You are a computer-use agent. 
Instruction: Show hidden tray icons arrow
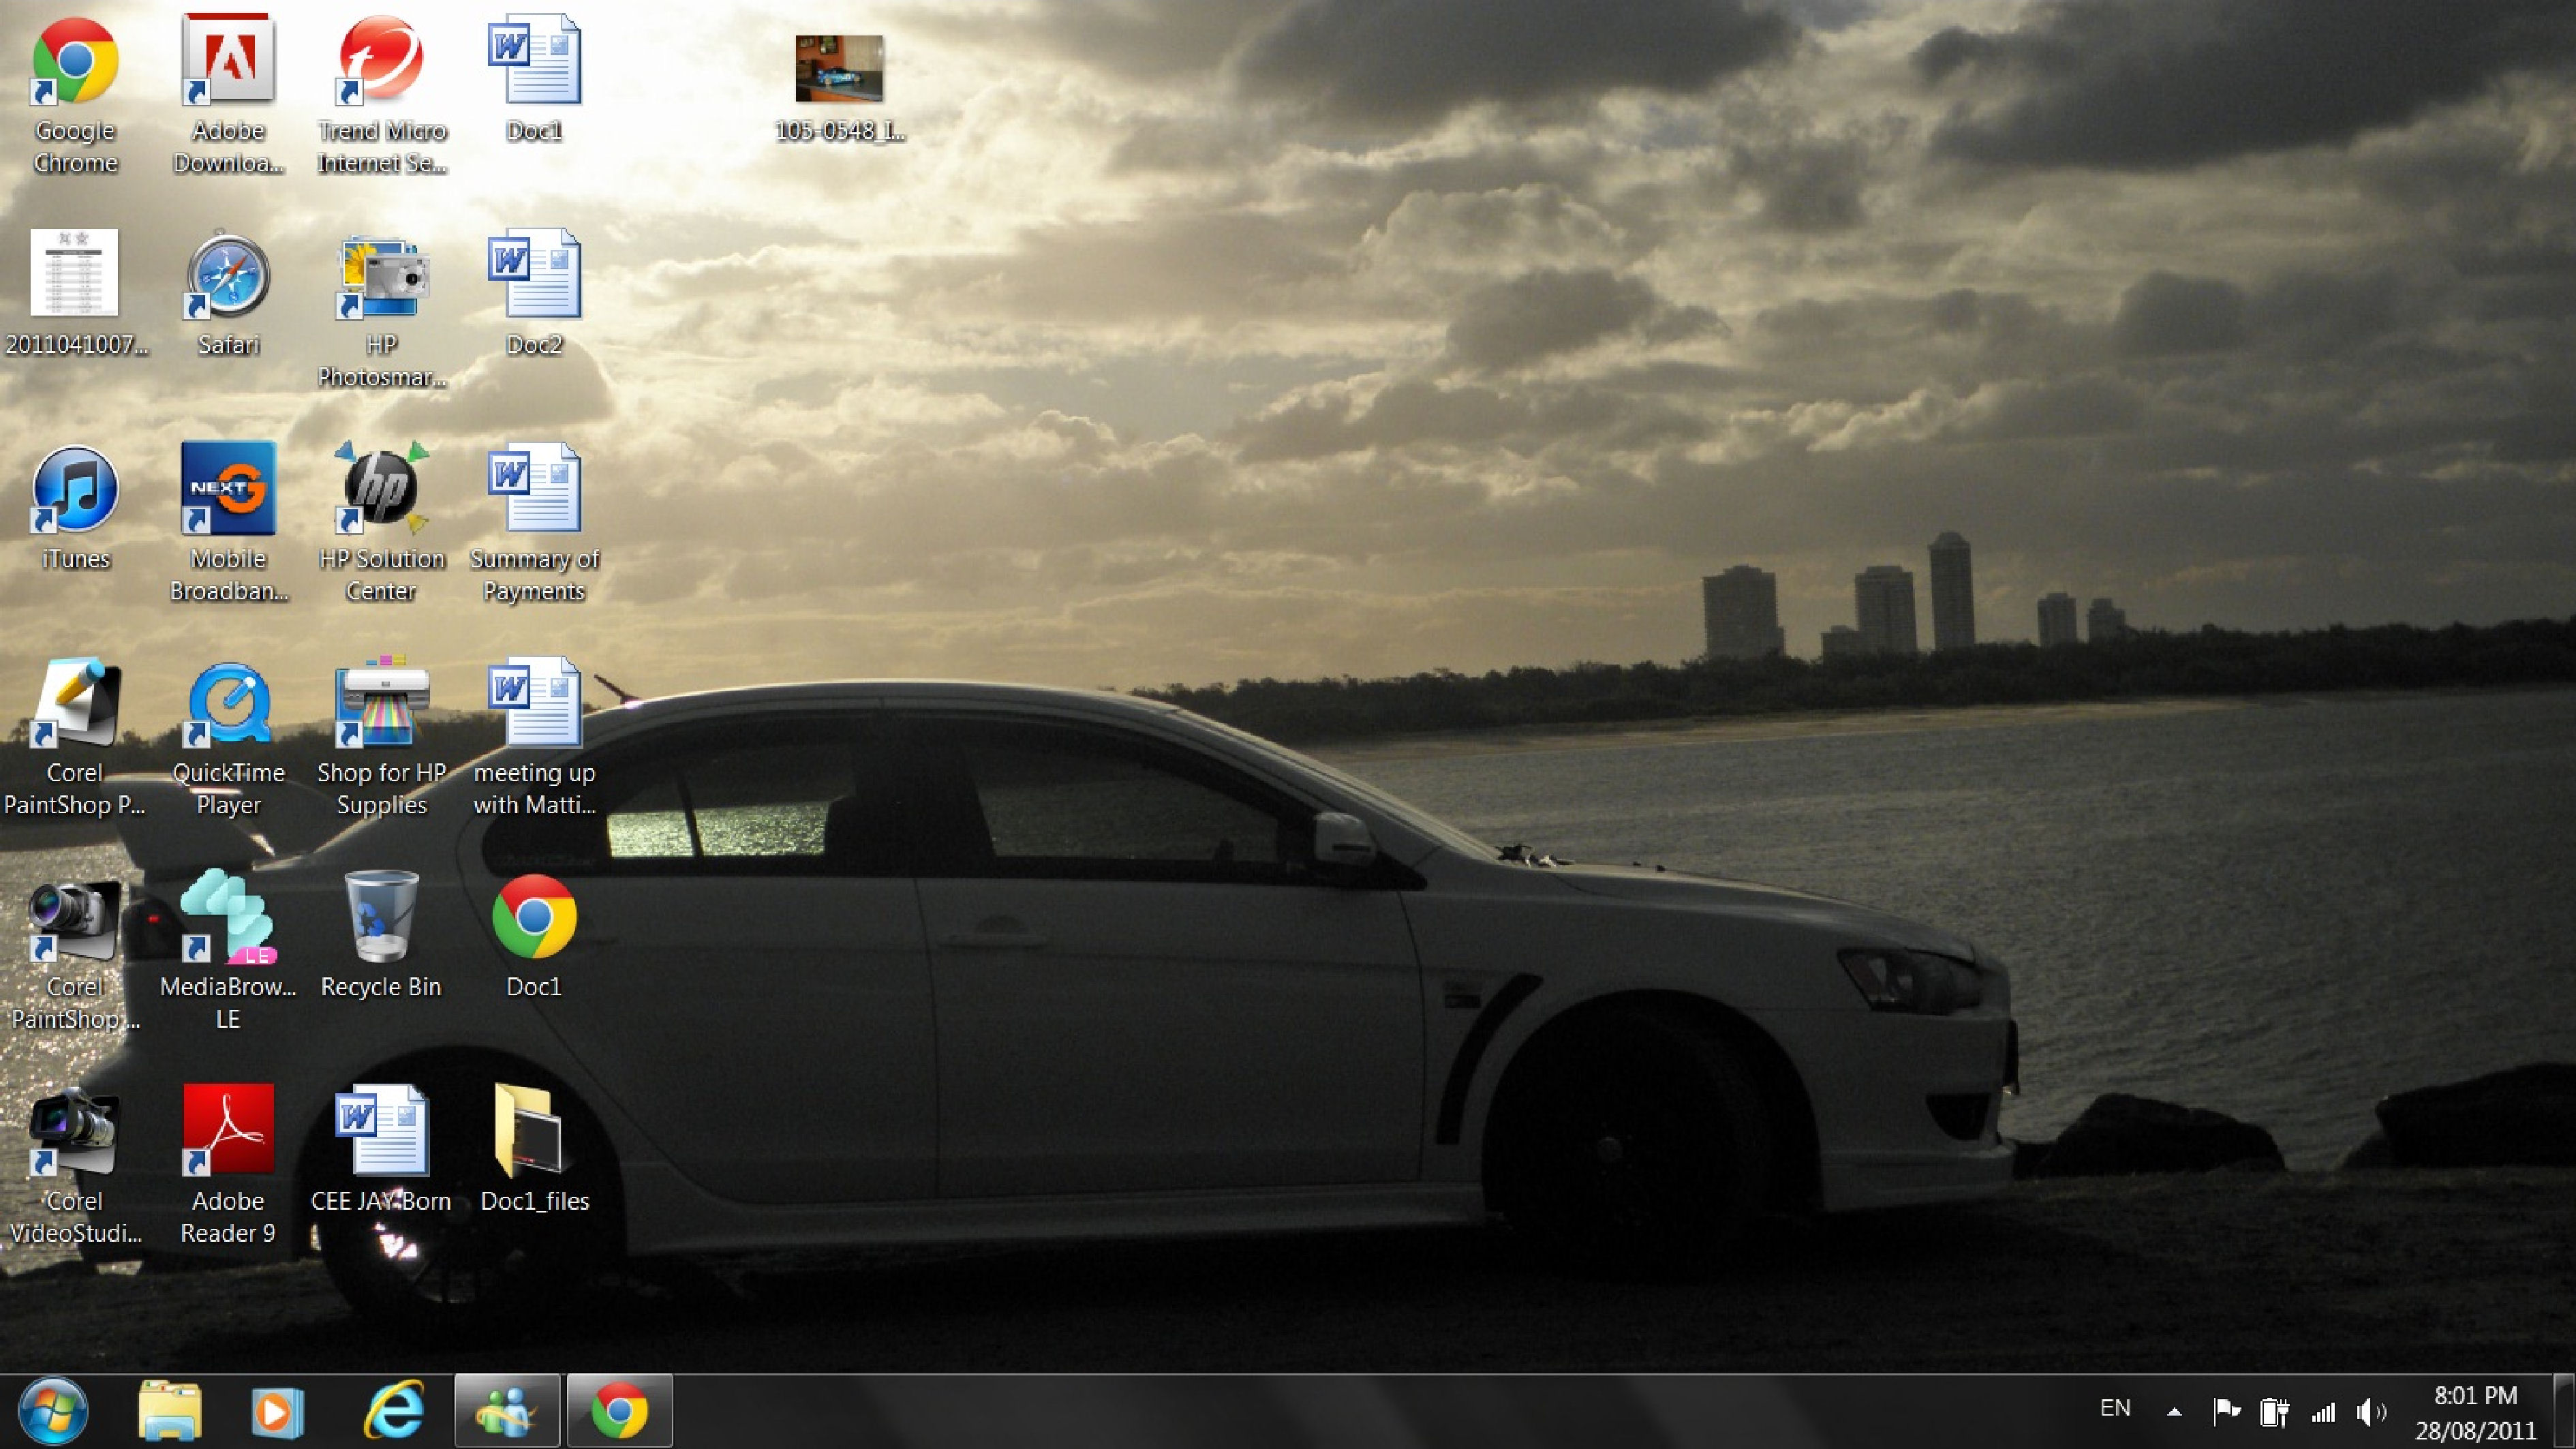pos(2174,1411)
